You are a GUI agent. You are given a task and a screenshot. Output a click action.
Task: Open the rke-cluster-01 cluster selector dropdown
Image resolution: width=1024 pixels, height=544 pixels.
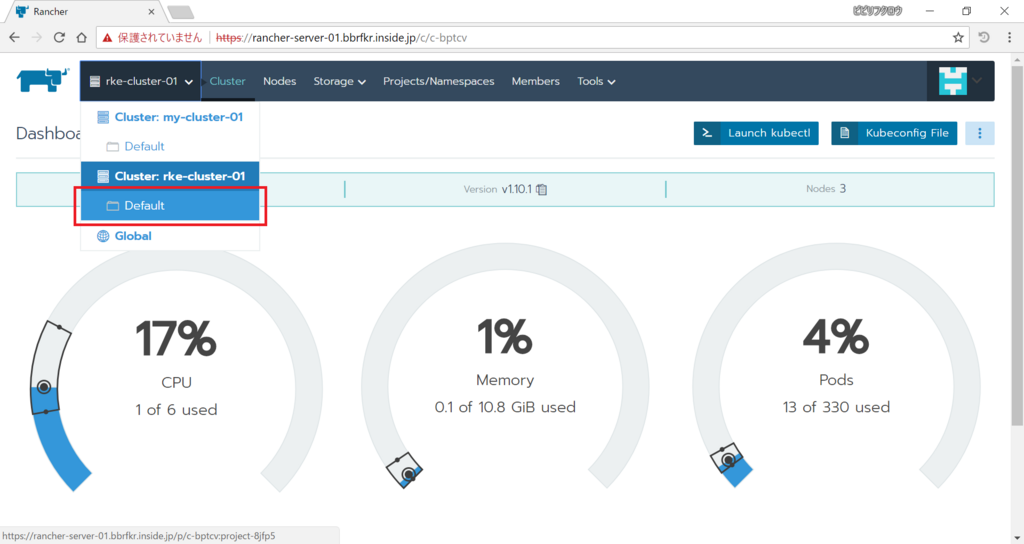(140, 82)
